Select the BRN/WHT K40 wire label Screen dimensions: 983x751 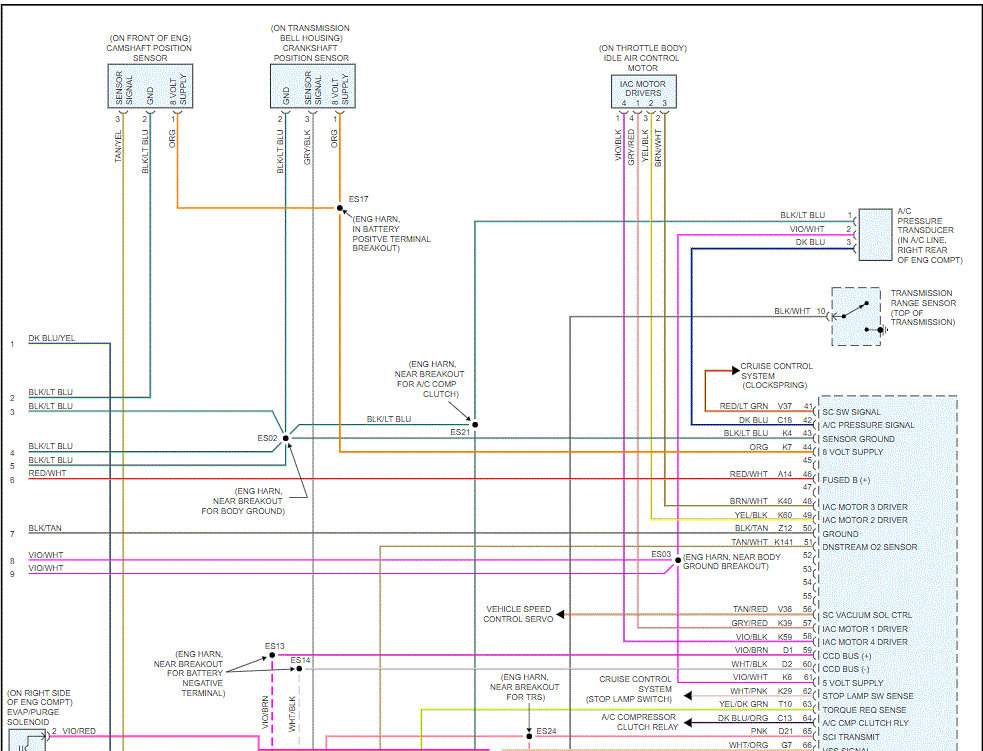coord(762,502)
